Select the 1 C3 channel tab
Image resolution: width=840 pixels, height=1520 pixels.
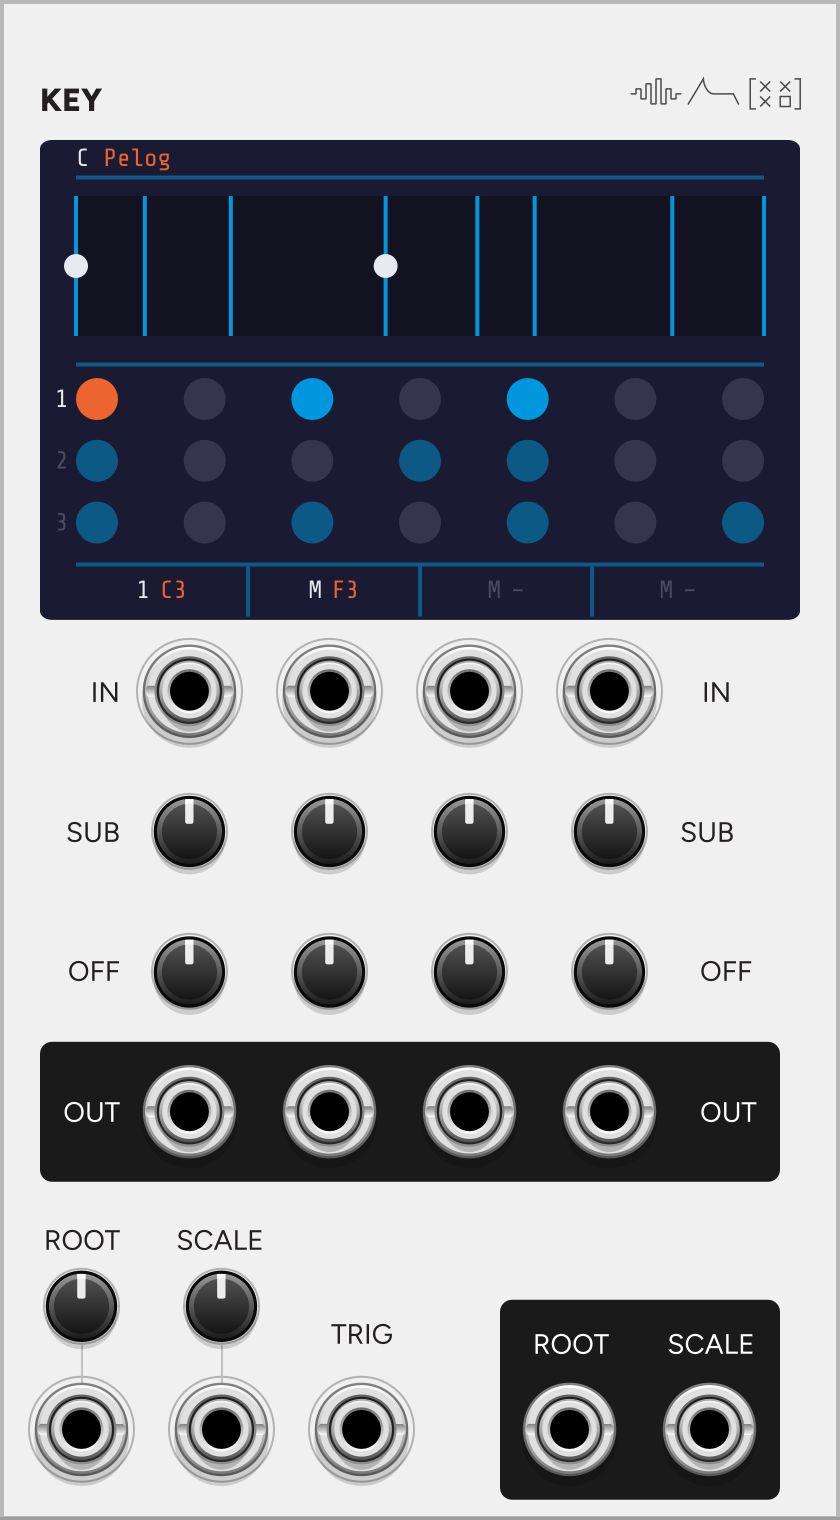click(161, 590)
